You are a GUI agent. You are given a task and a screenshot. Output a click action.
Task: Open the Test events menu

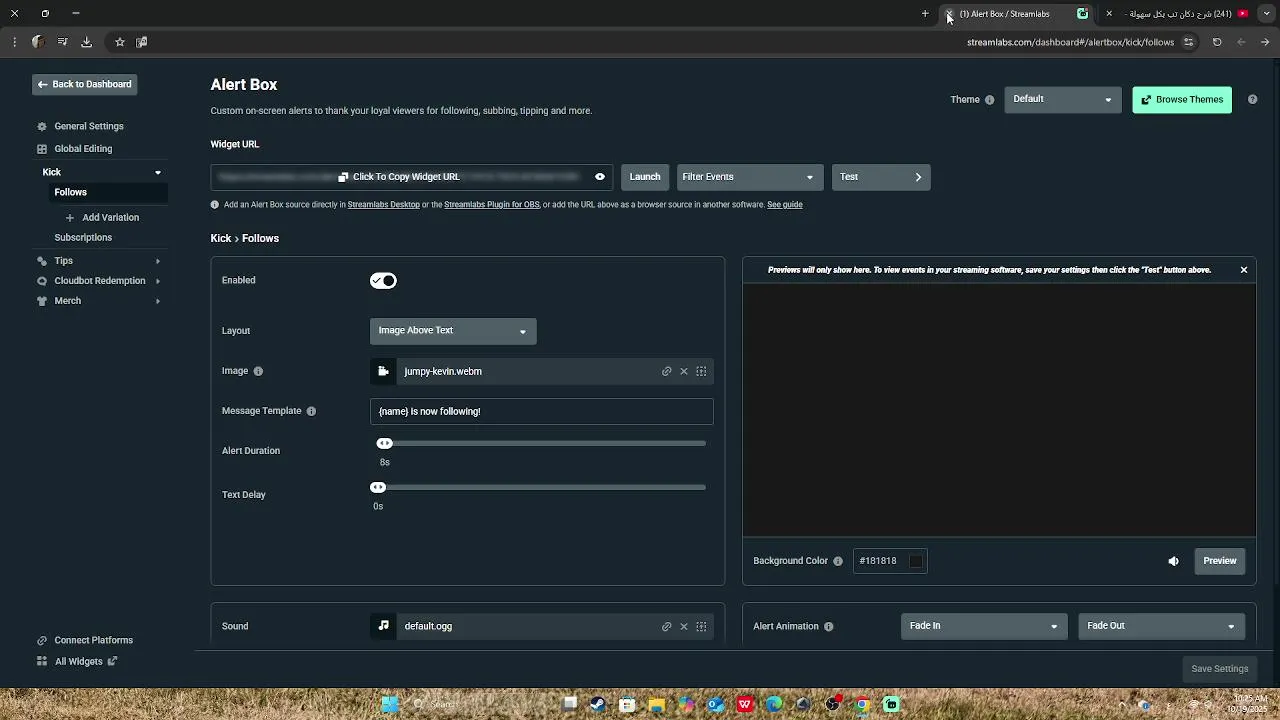pyautogui.click(x=881, y=177)
